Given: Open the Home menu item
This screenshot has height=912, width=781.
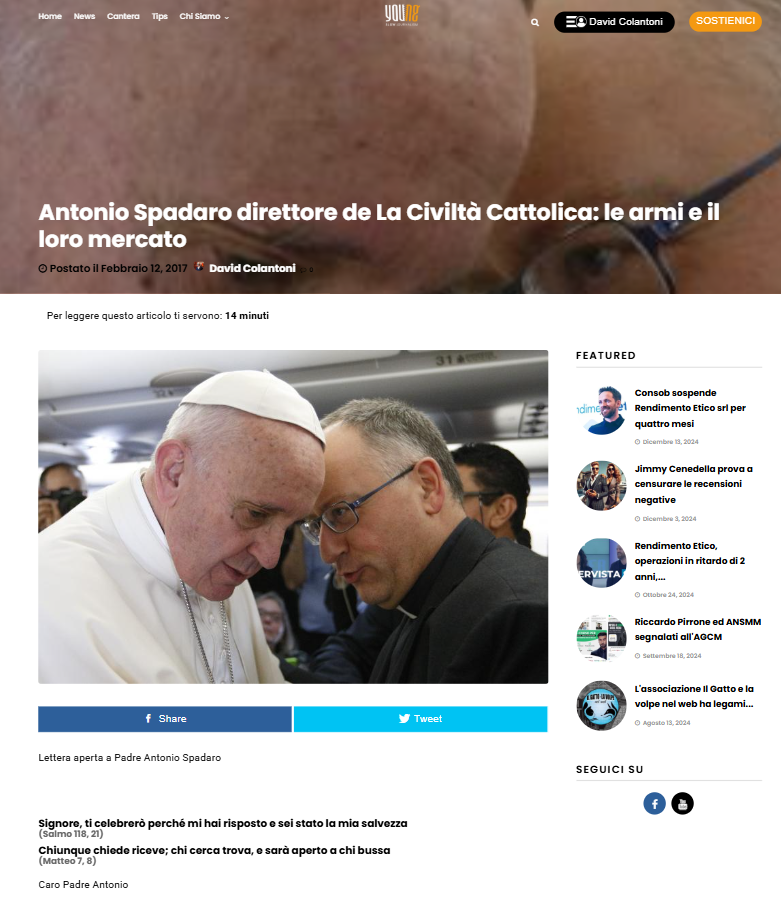Looking at the screenshot, I should click(50, 16).
